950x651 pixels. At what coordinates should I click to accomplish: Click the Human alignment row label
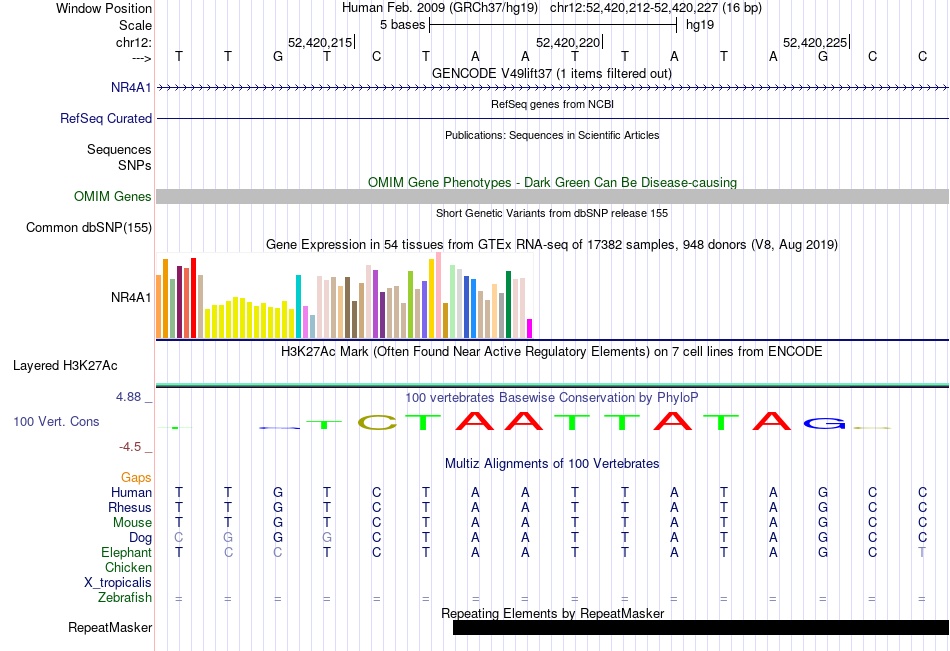(131, 492)
